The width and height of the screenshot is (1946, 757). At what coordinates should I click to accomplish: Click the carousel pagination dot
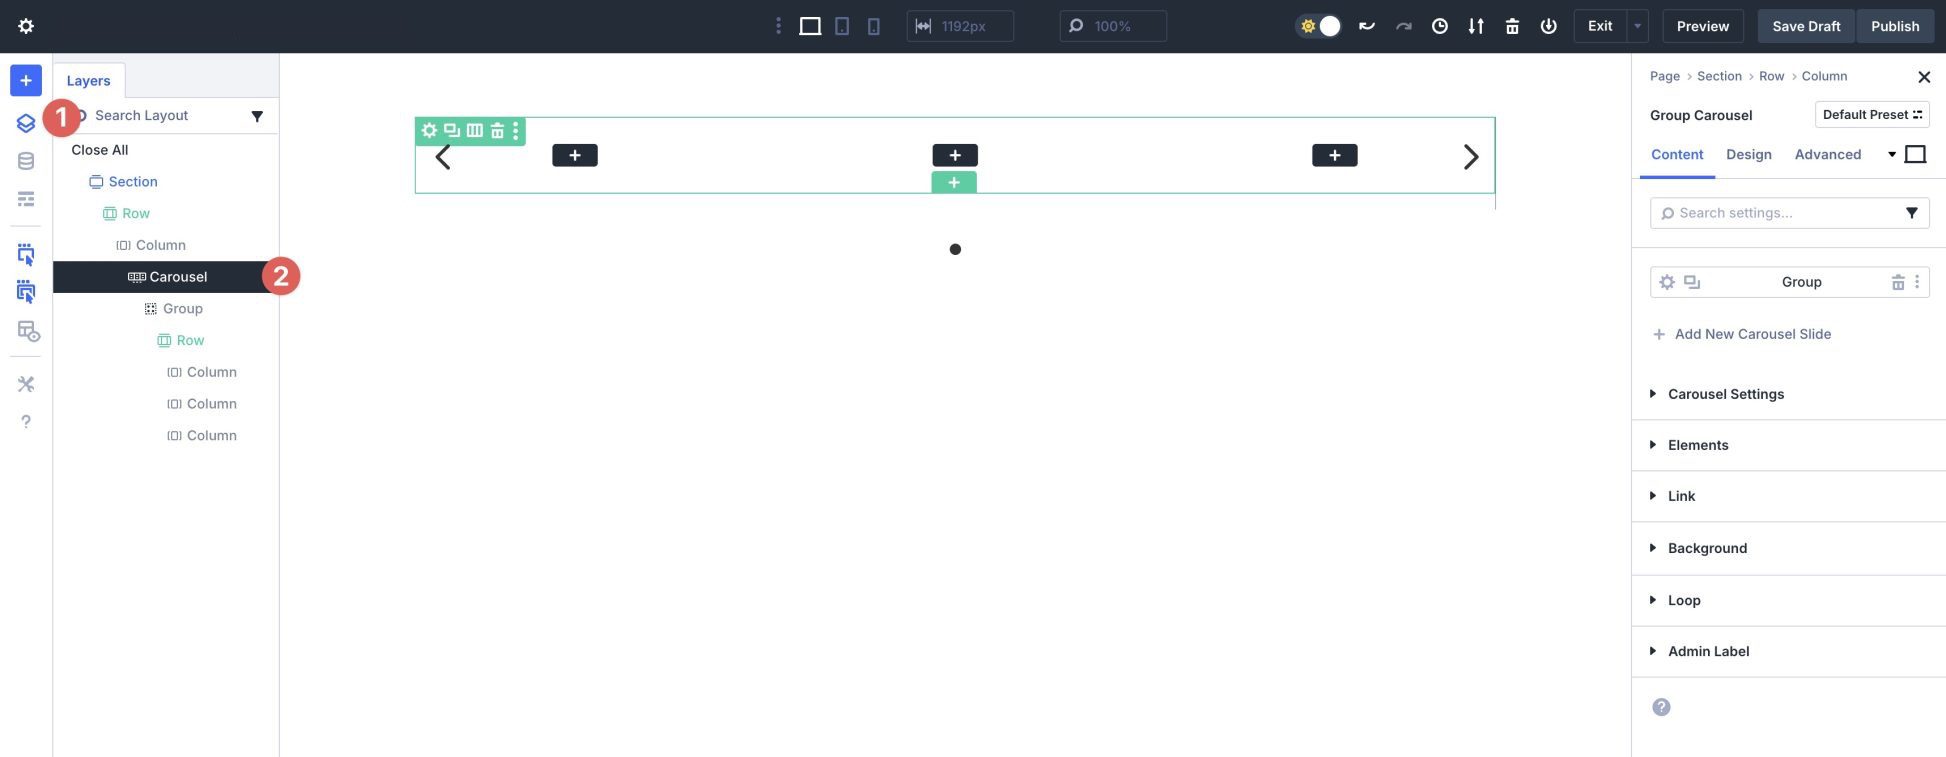(x=955, y=249)
